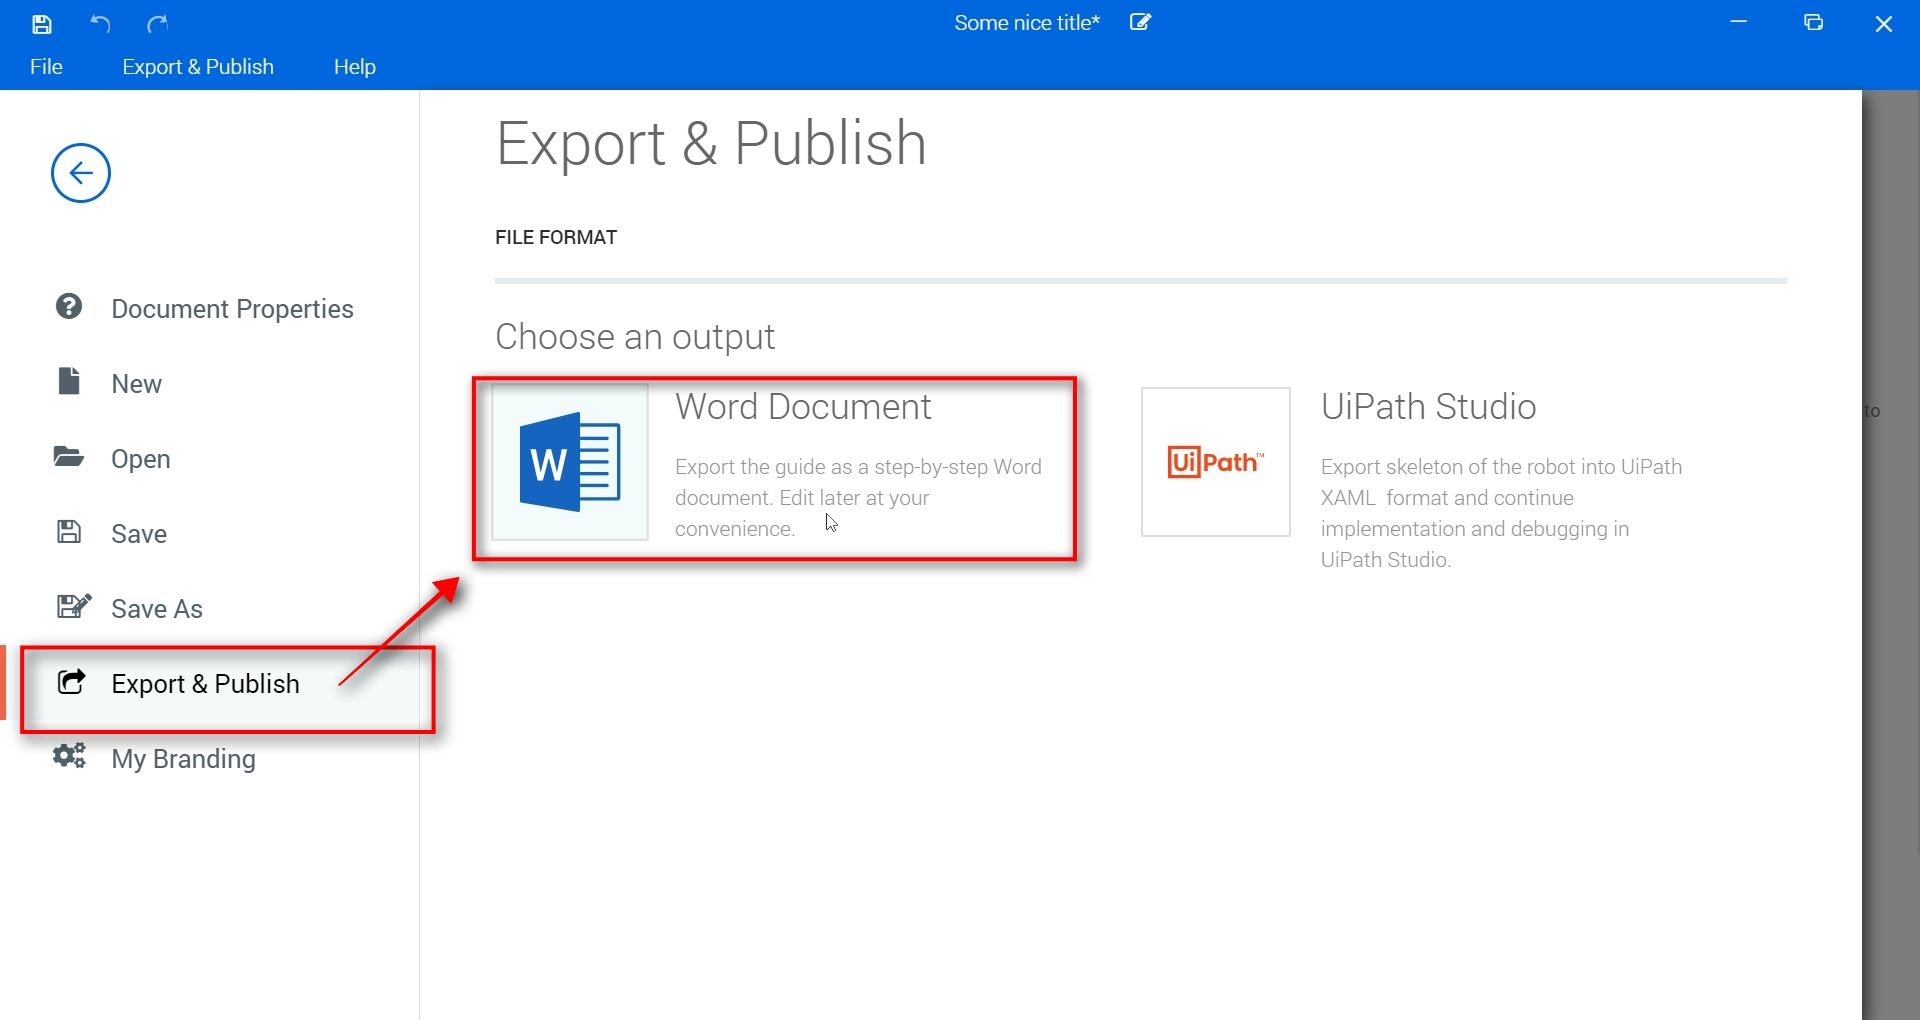The width and height of the screenshot is (1920, 1020).
Task: Select the Word logo thumbnail
Action: point(570,462)
